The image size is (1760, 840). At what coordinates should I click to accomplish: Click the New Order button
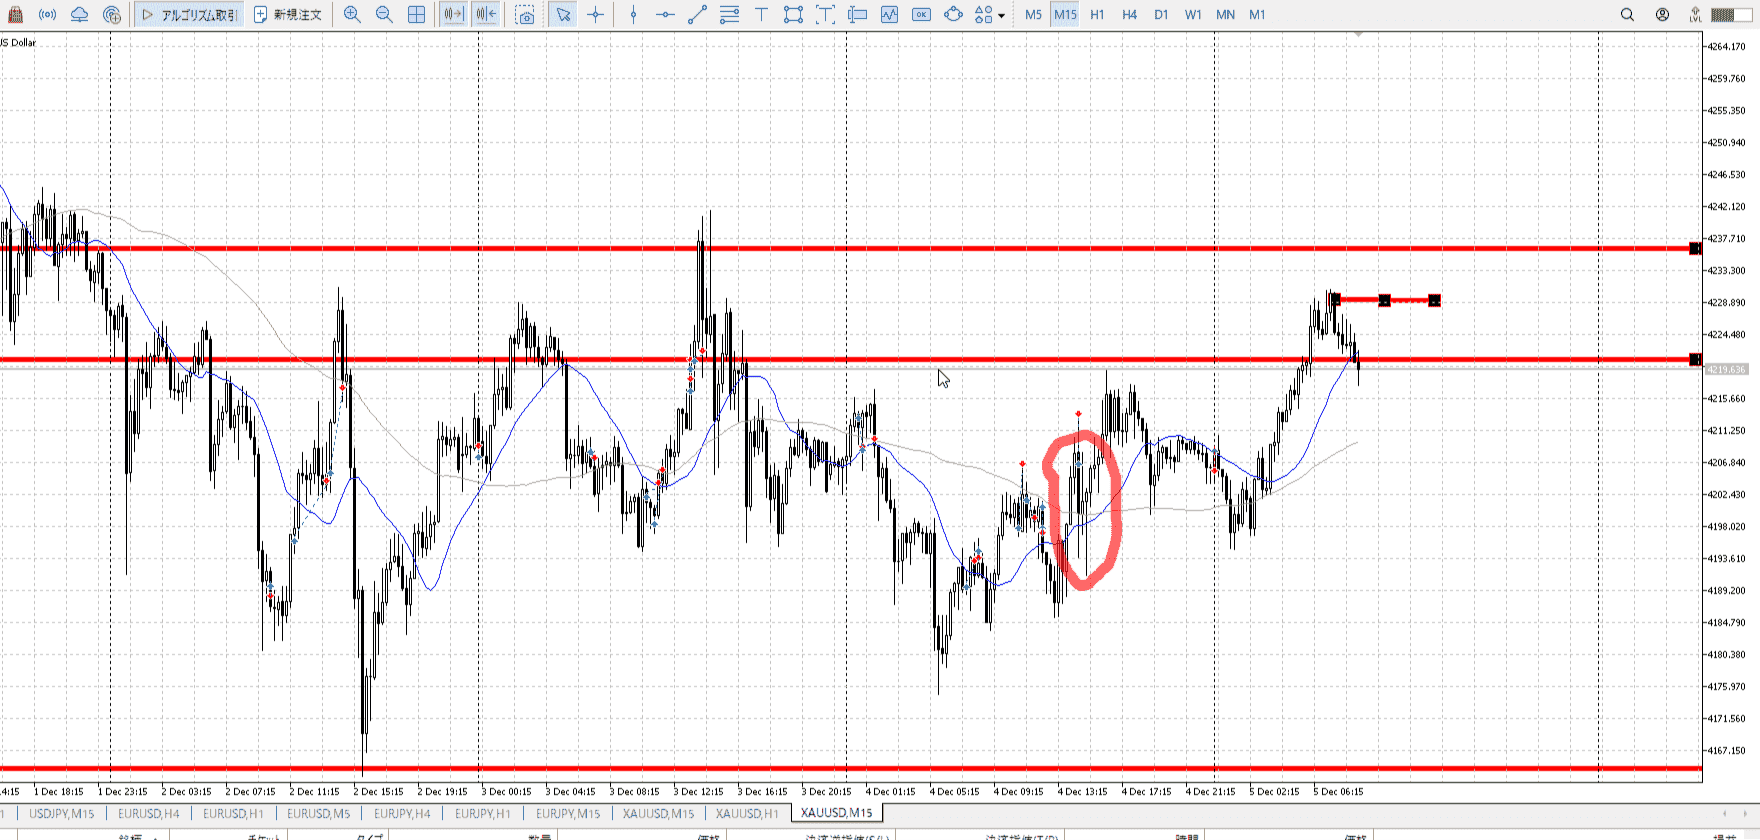coord(288,15)
